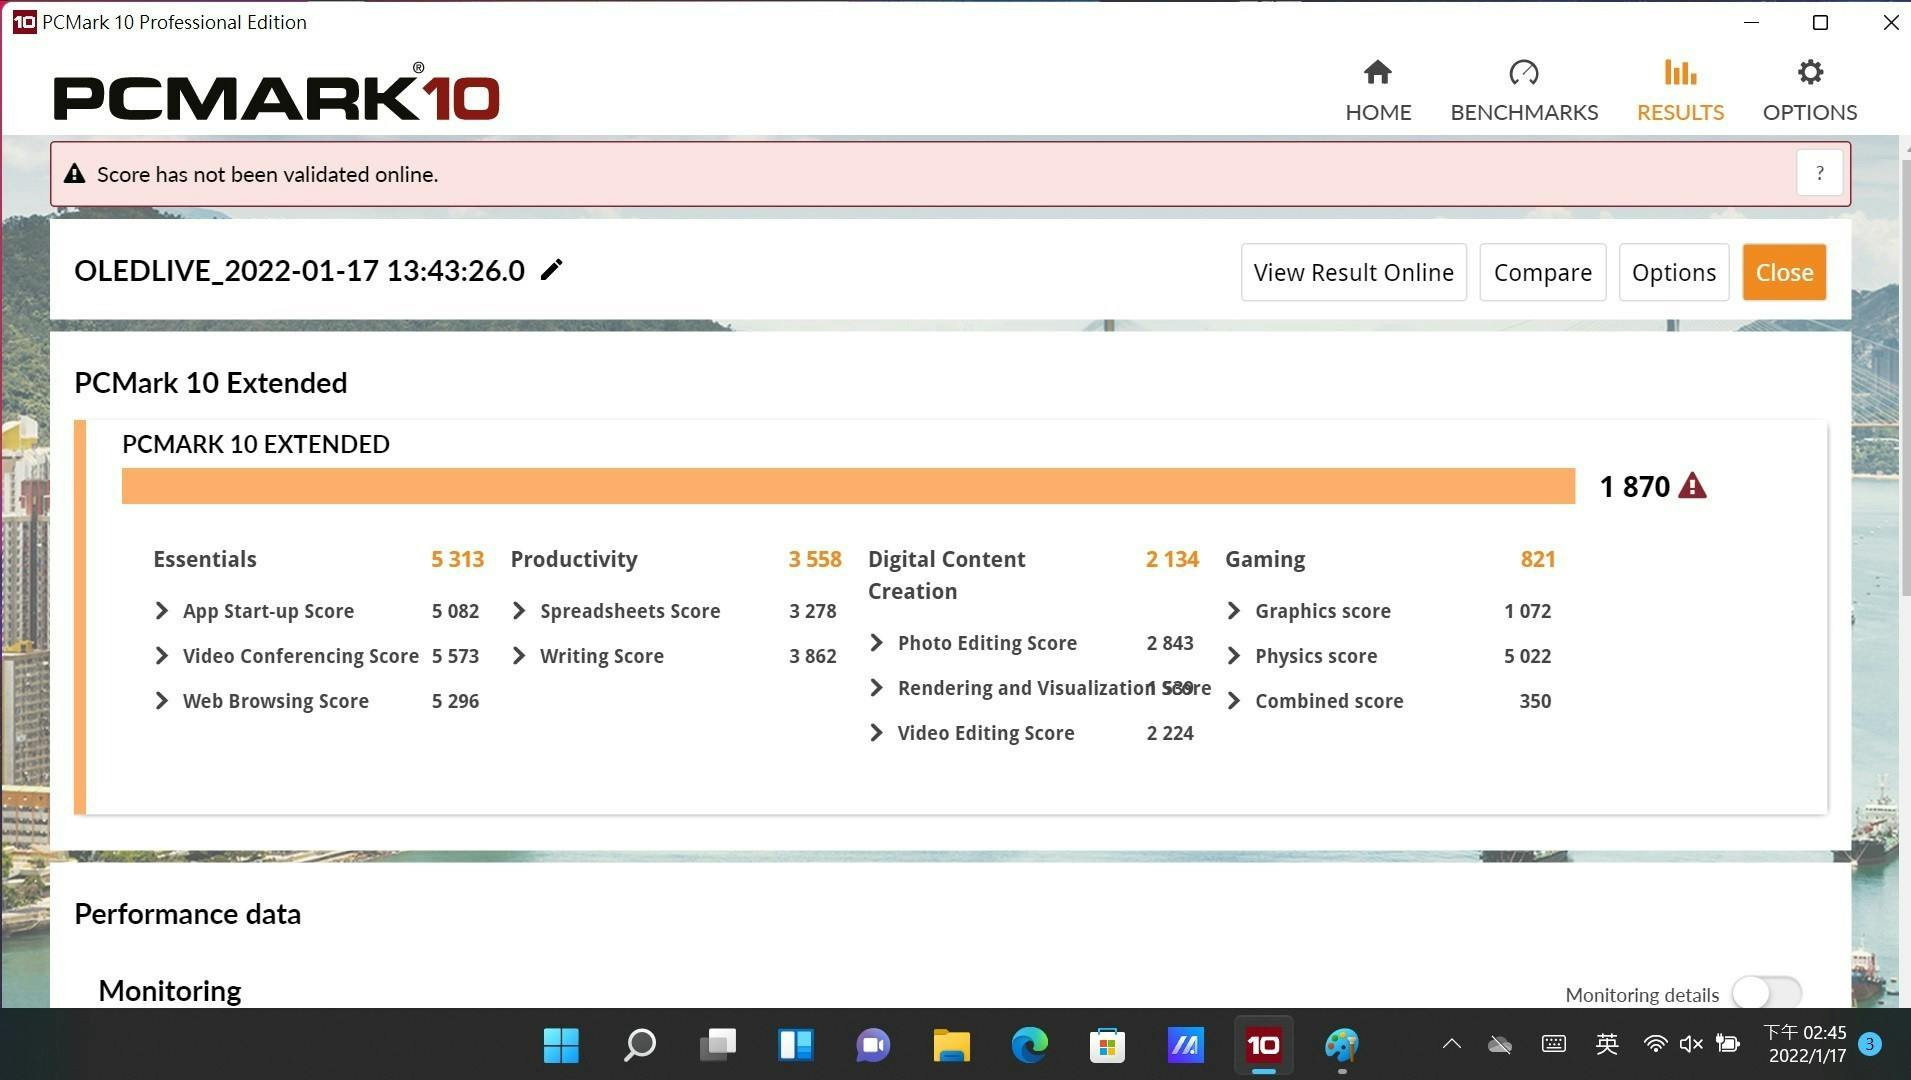Viewport: 1911px width, 1080px height.
Task: Click Essentials score 5 313
Action: point(457,559)
